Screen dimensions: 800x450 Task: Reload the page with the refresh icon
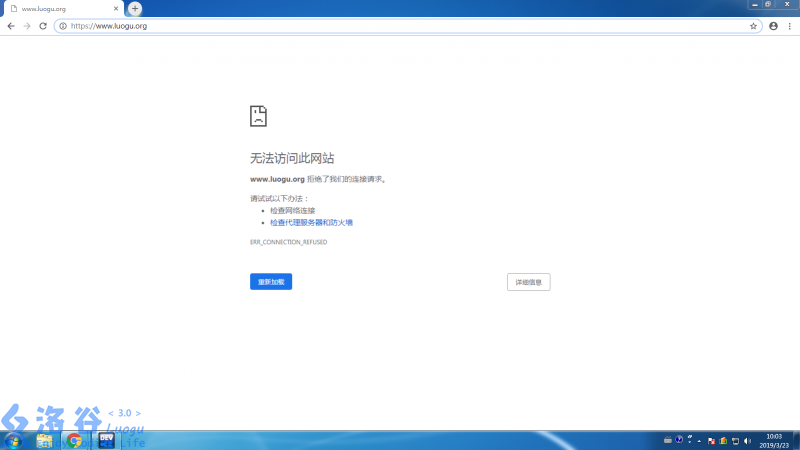(x=43, y=26)
